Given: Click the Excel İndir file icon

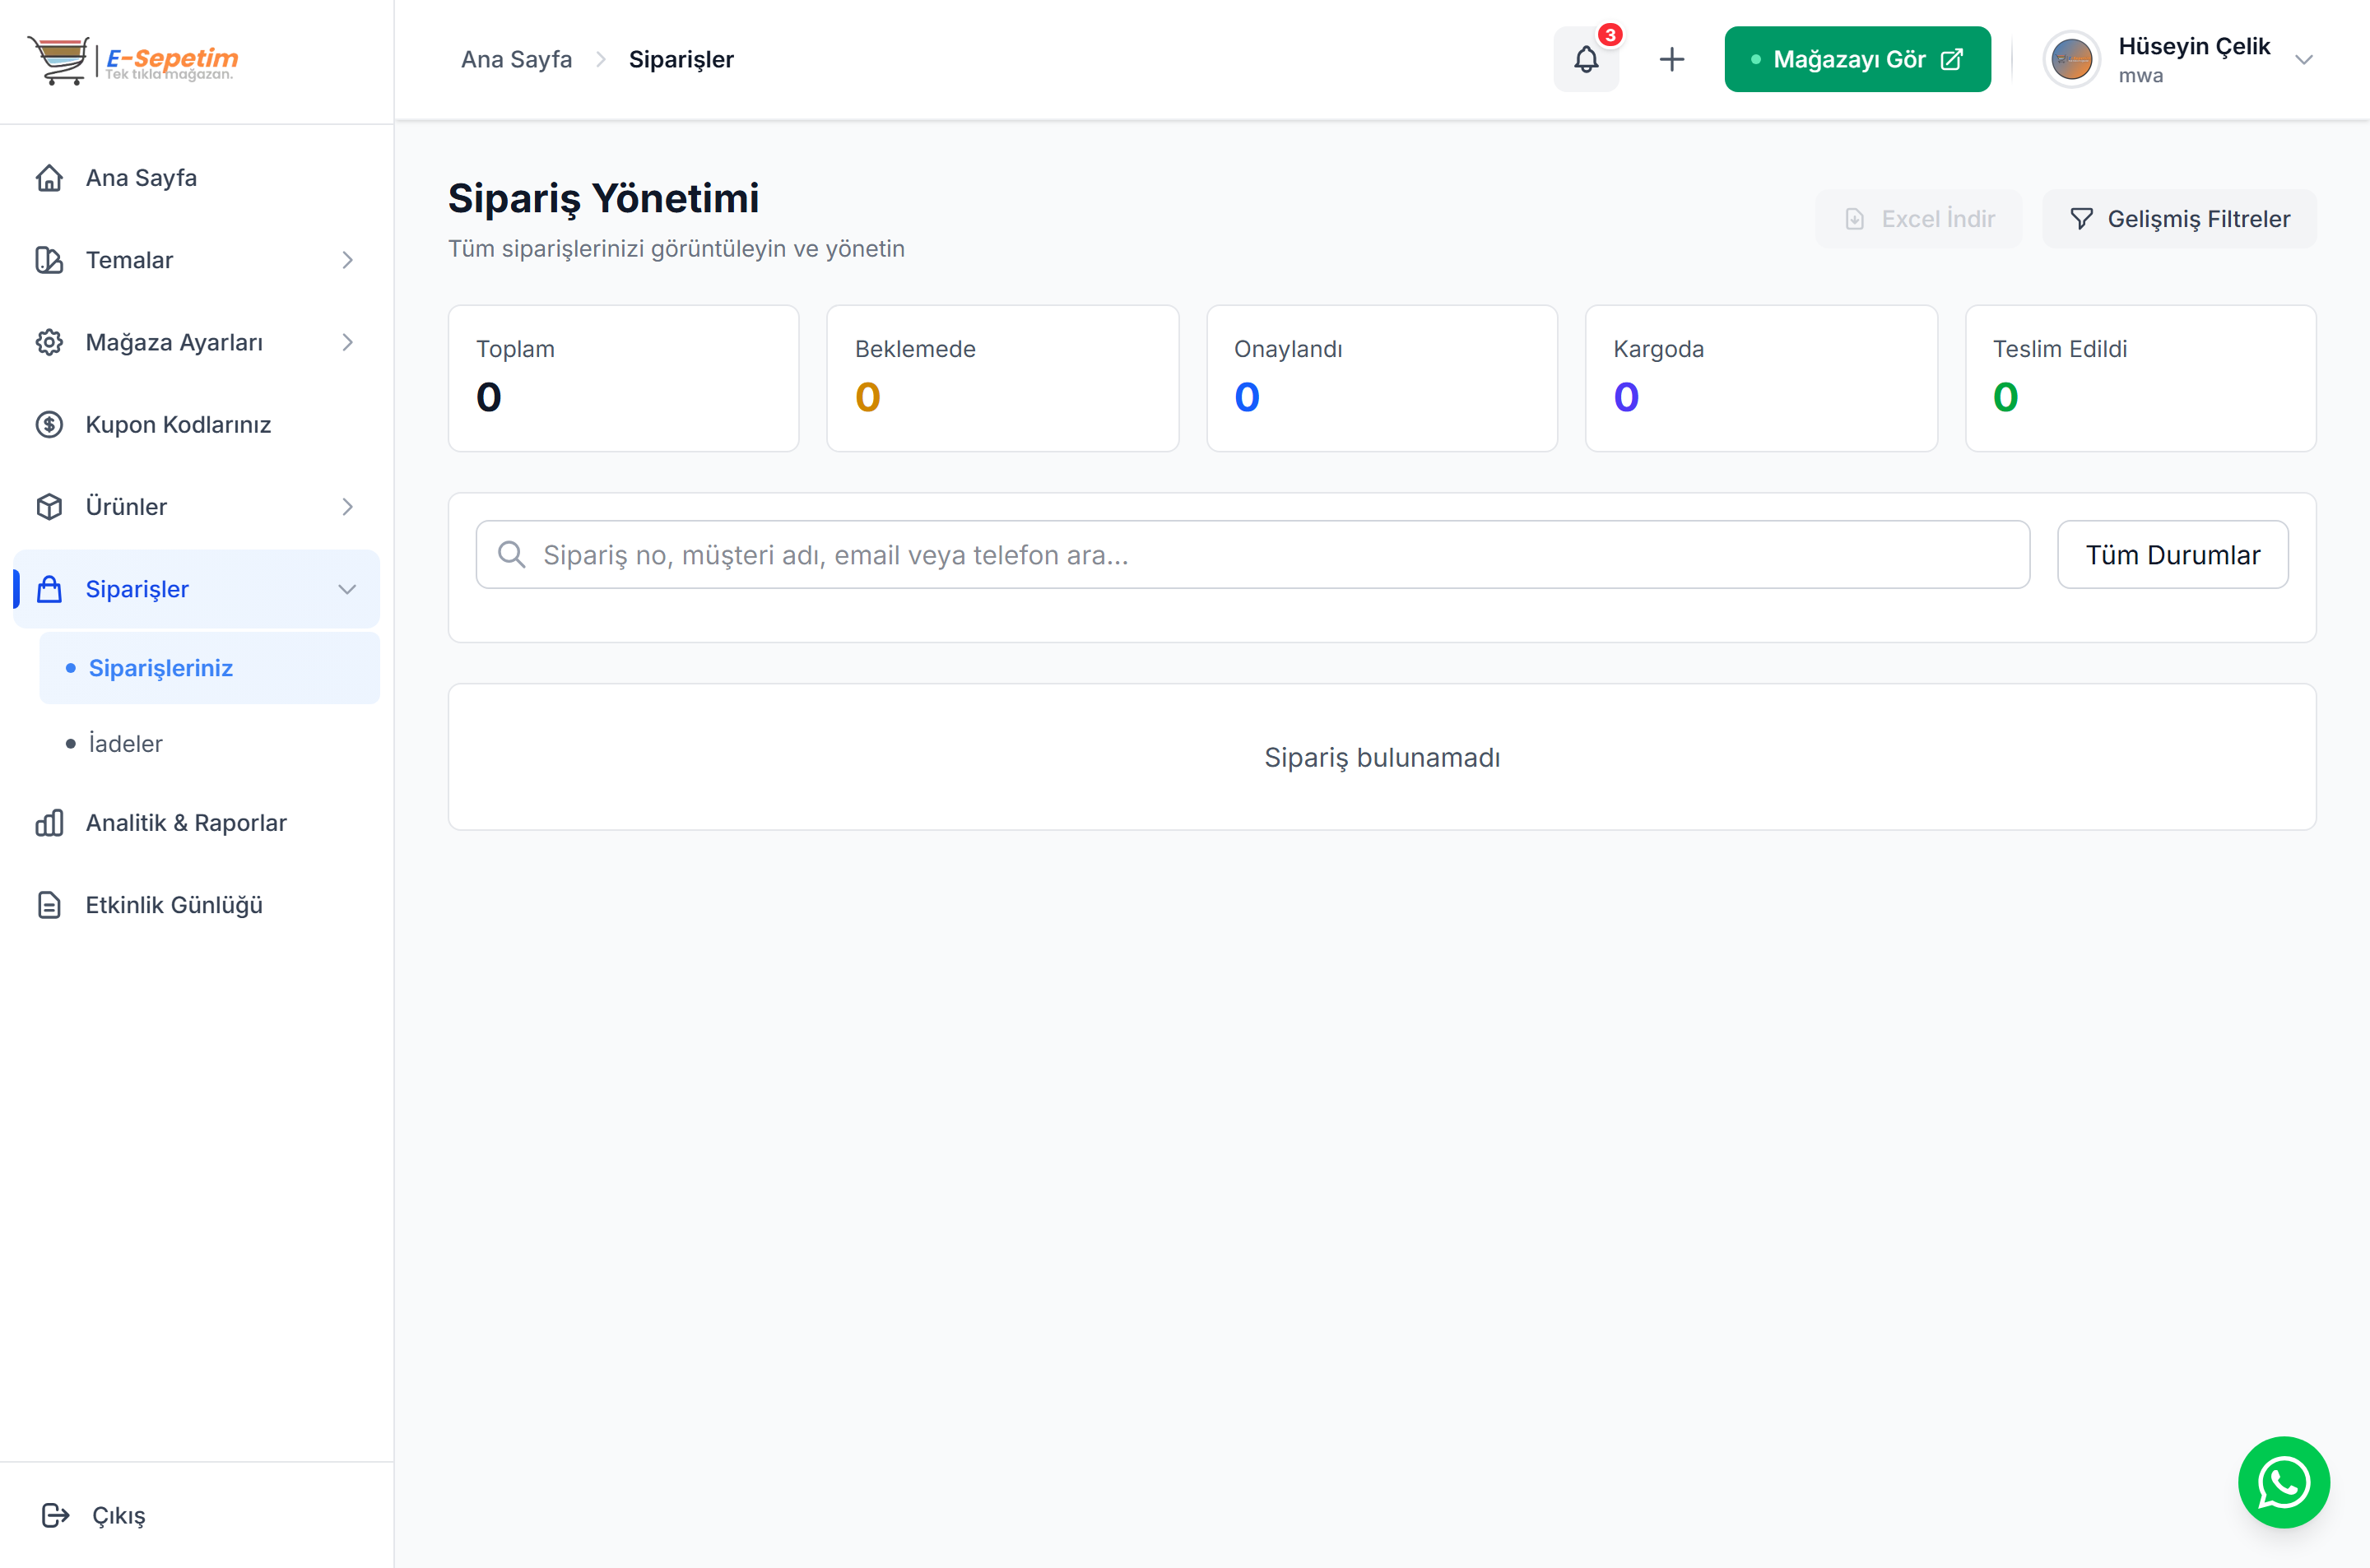Looking at the screenshot, I should tap(1854, 219).
